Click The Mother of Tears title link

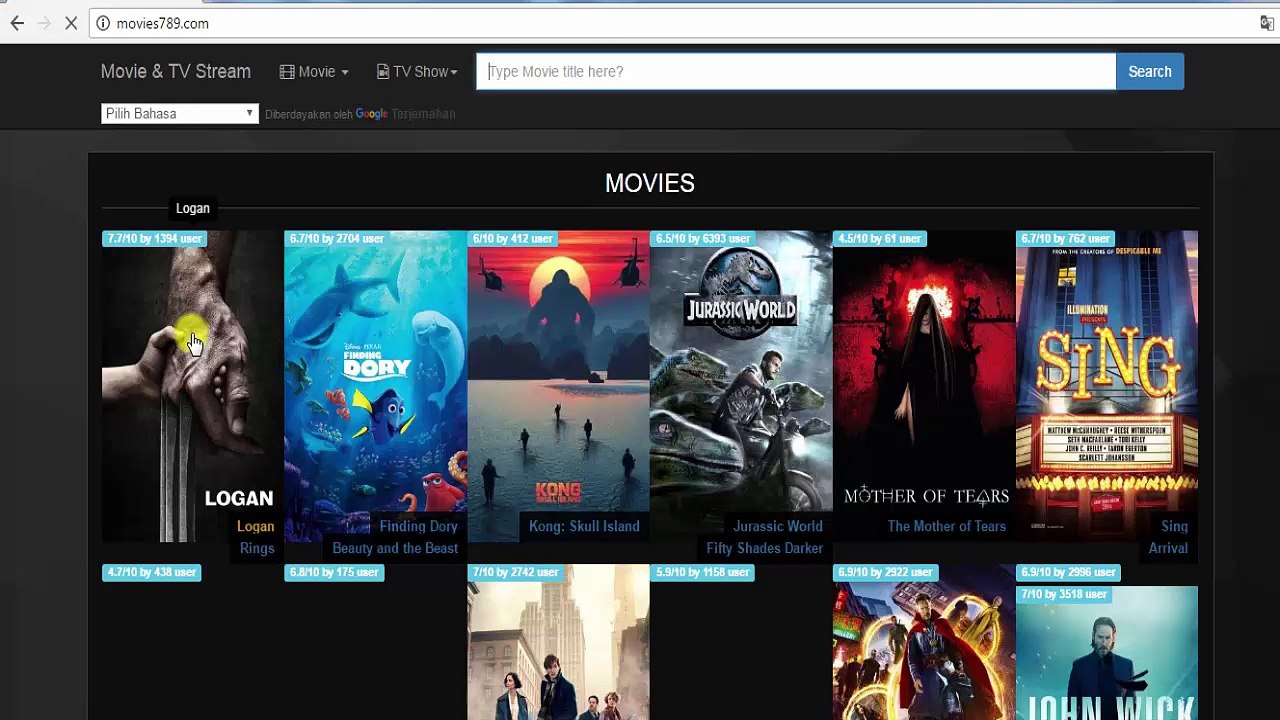(947, 526)
